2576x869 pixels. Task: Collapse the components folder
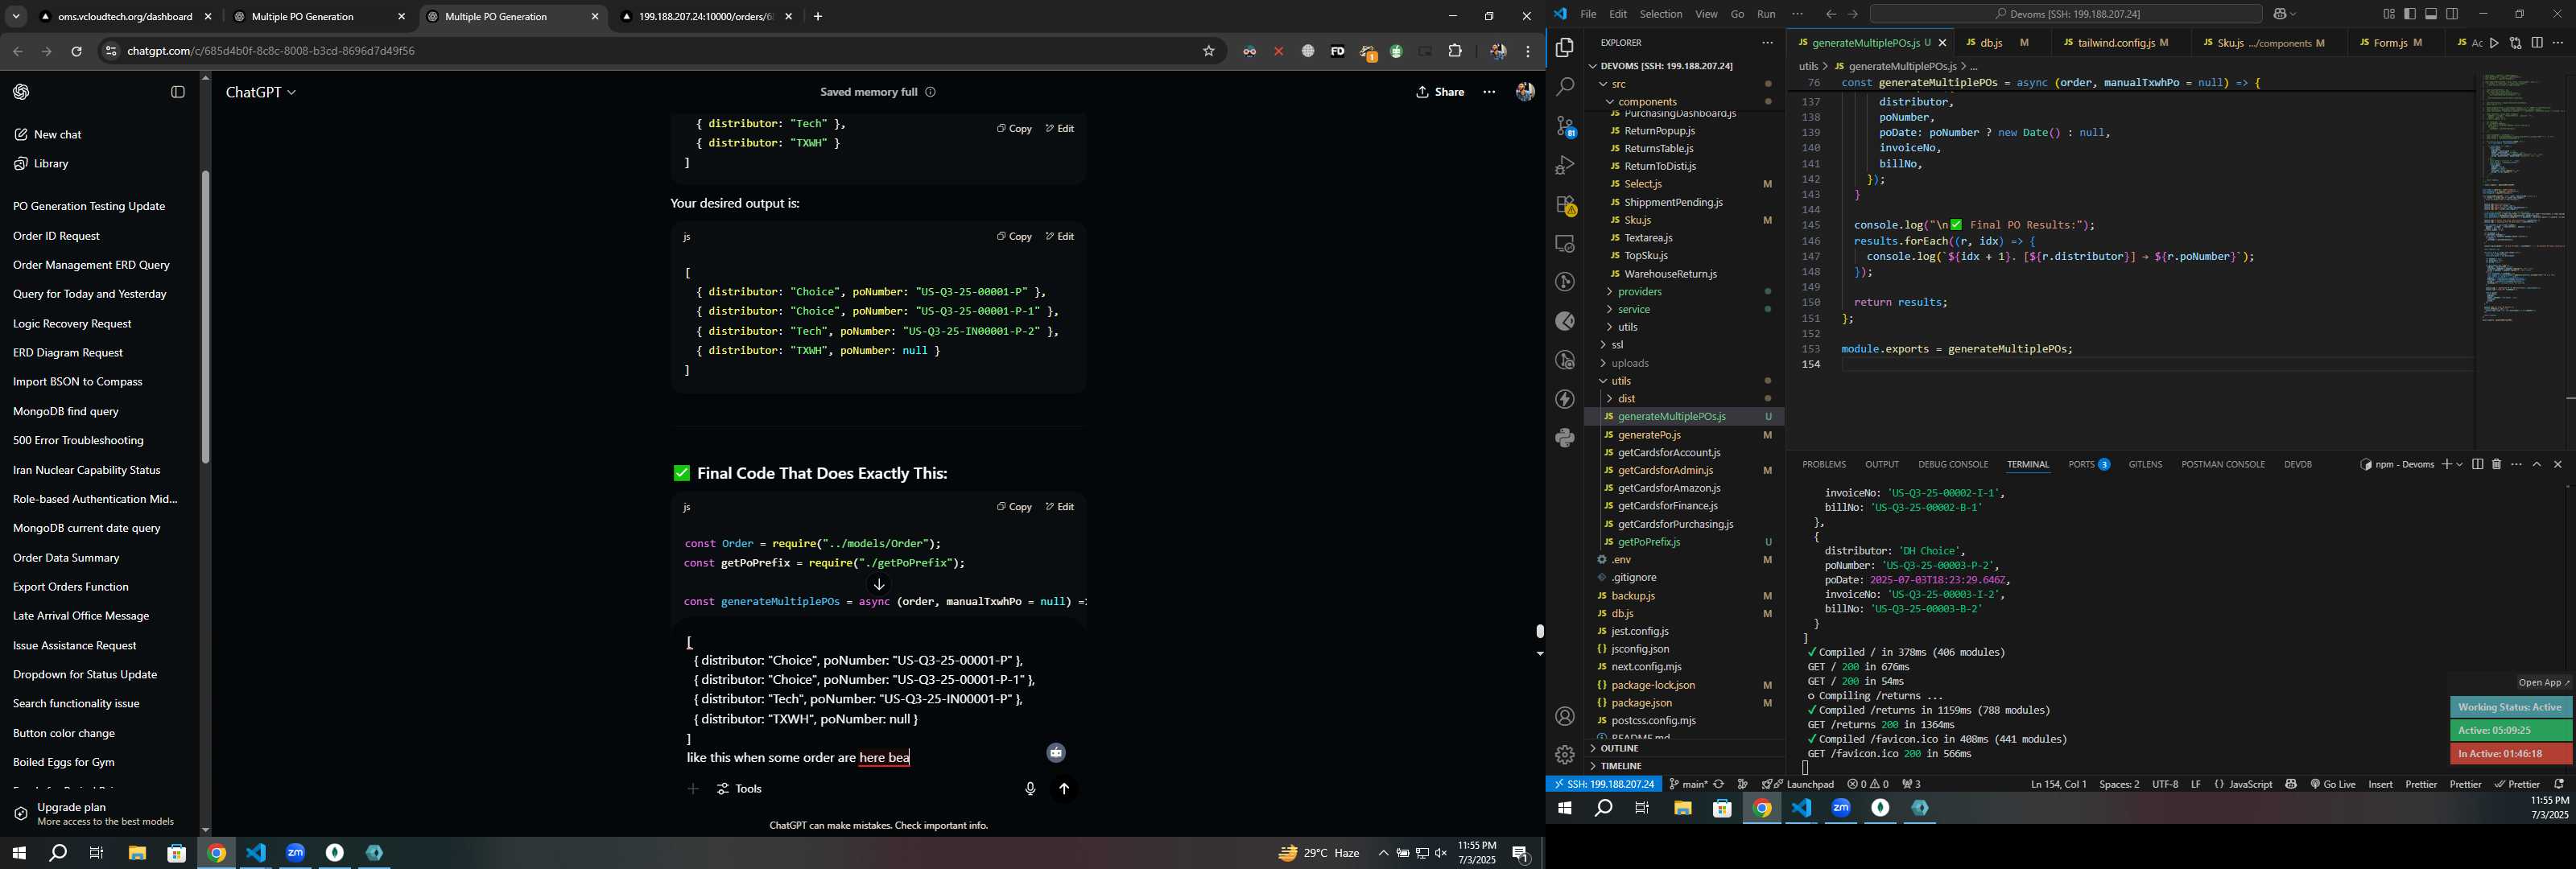[1610, 102]
